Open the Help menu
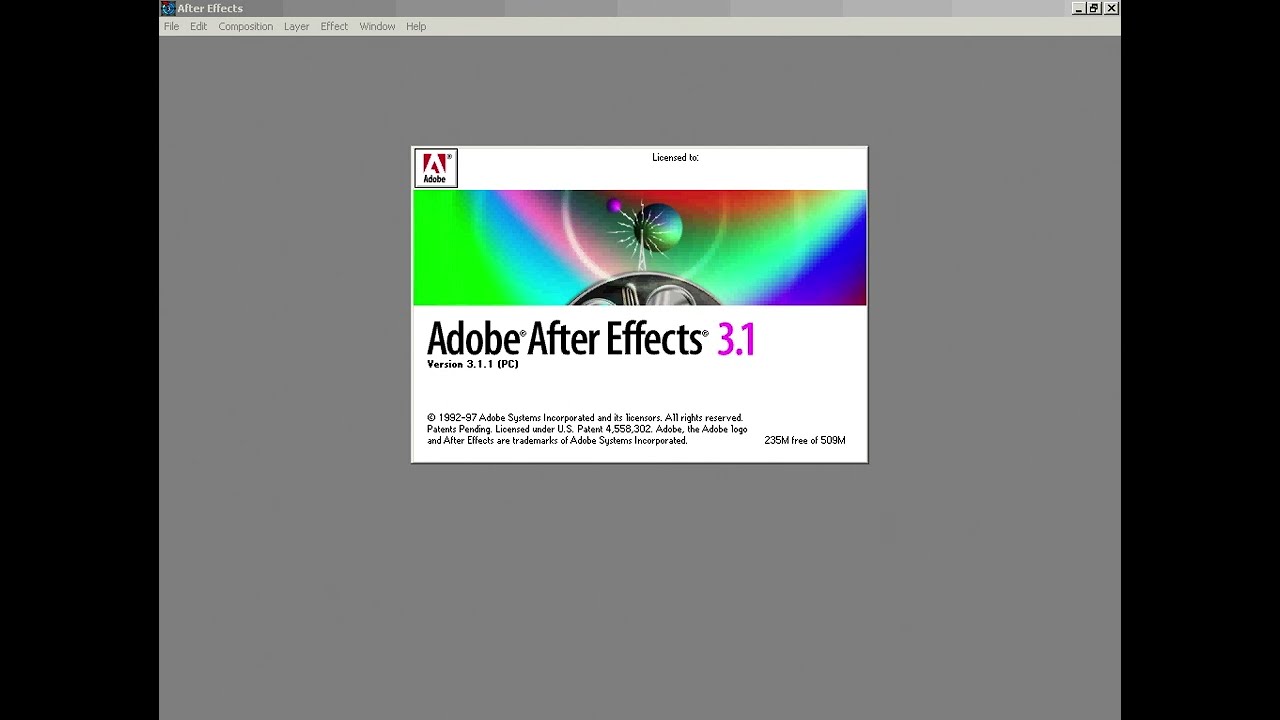The height and width of the screenshot is (720, 1280). point(416,27)
